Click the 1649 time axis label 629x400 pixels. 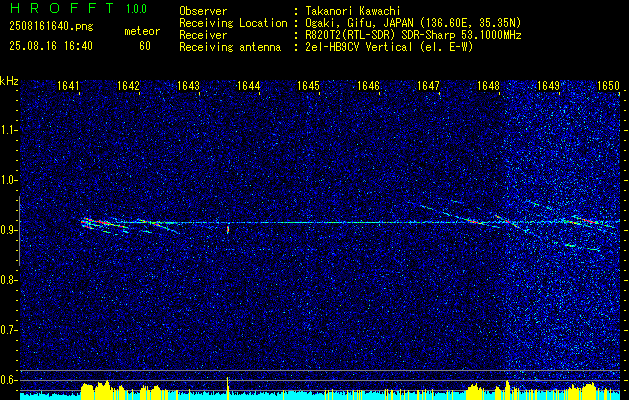coord(548,86)
